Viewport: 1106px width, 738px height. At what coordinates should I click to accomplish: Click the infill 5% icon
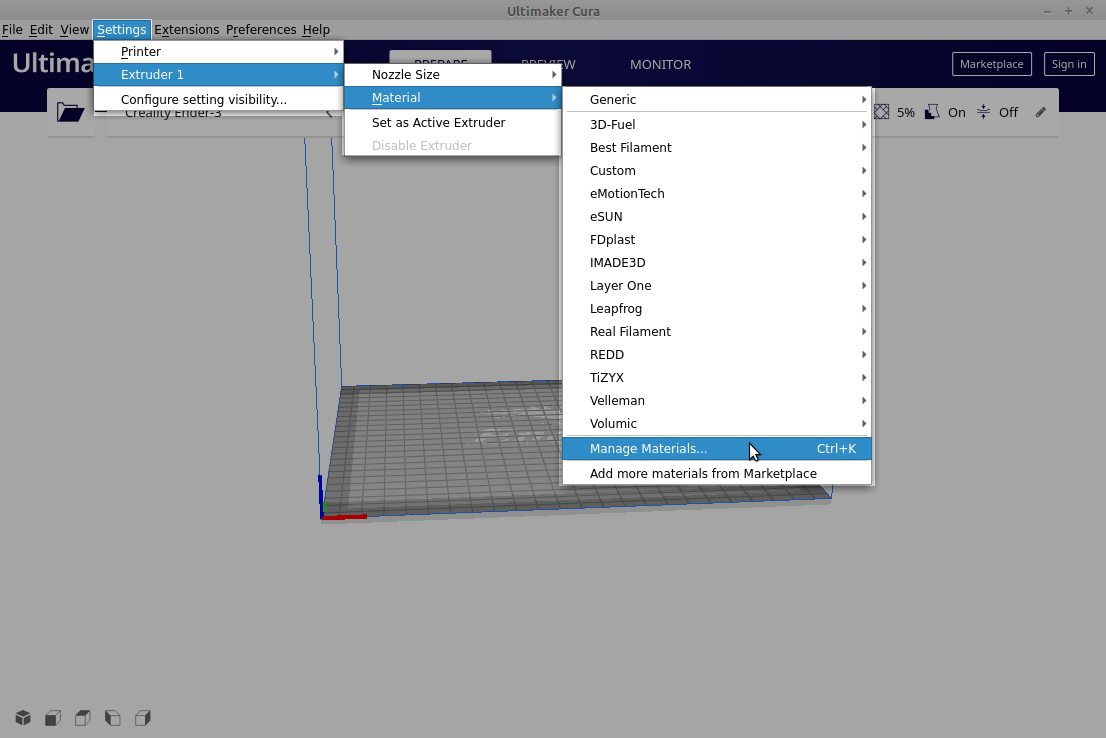click(x=882, y=112)
